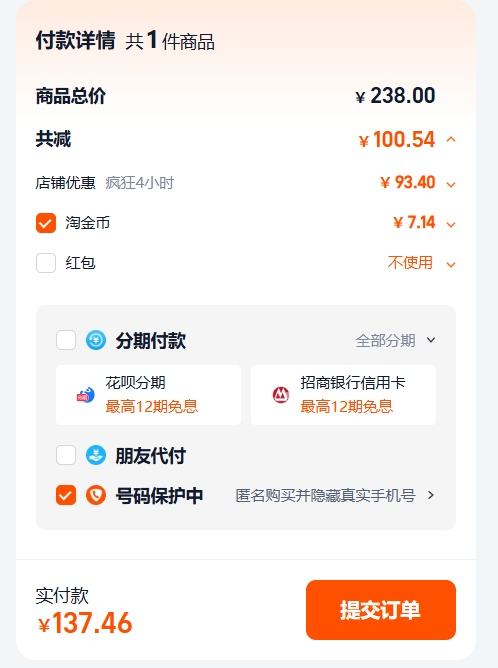Click the 疯狂4小时 store promotion label

tap(140, 183)
